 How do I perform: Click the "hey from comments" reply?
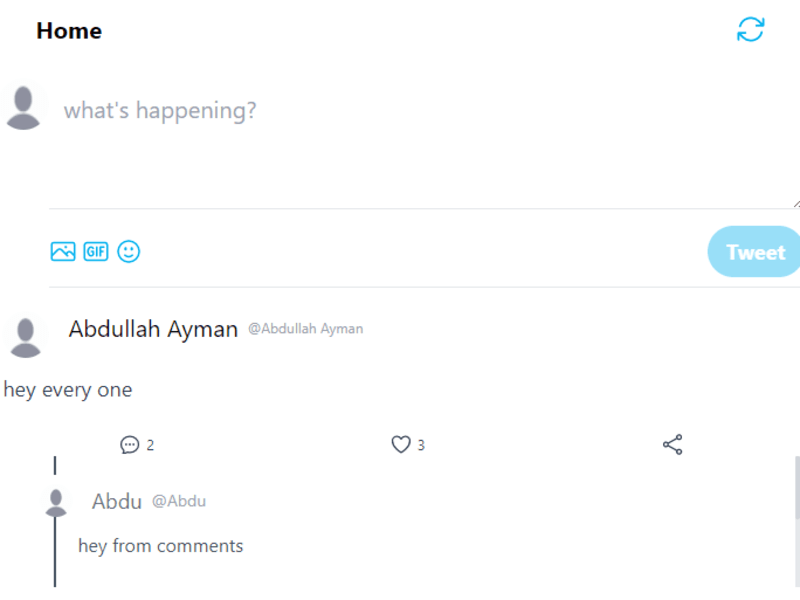161,546
